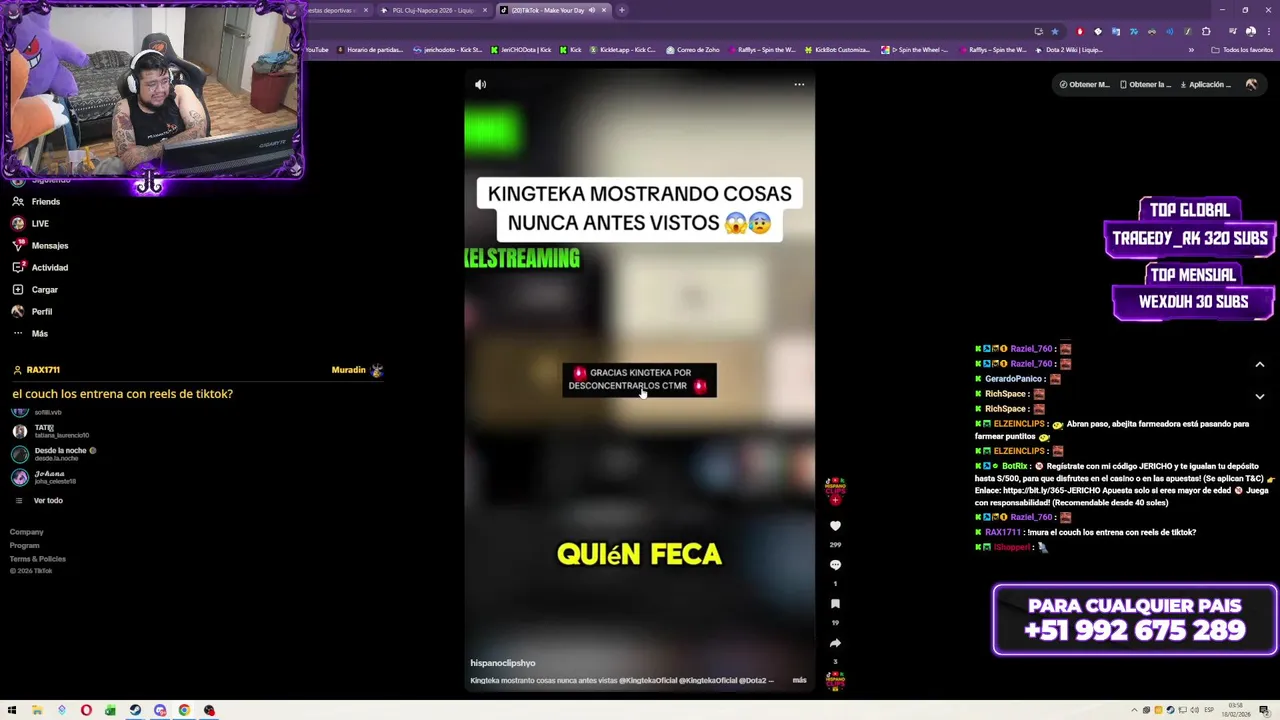Show more bookmarks with the double chevron

(x=1191, y=49)
